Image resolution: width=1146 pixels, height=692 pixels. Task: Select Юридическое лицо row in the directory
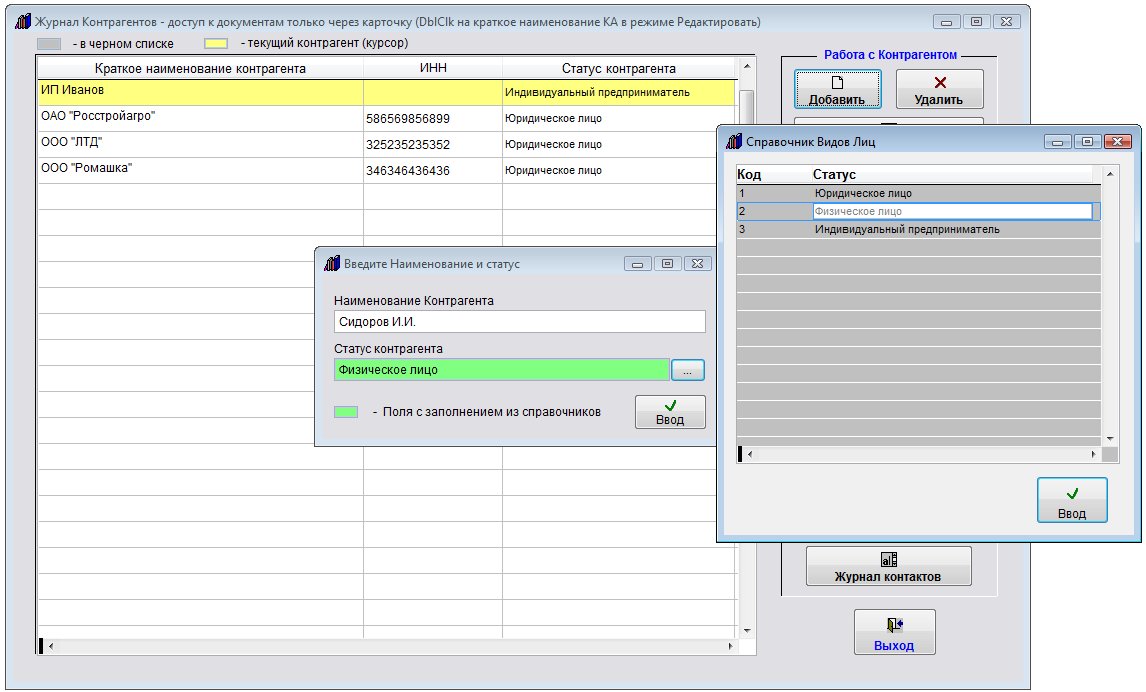[862, 193]
